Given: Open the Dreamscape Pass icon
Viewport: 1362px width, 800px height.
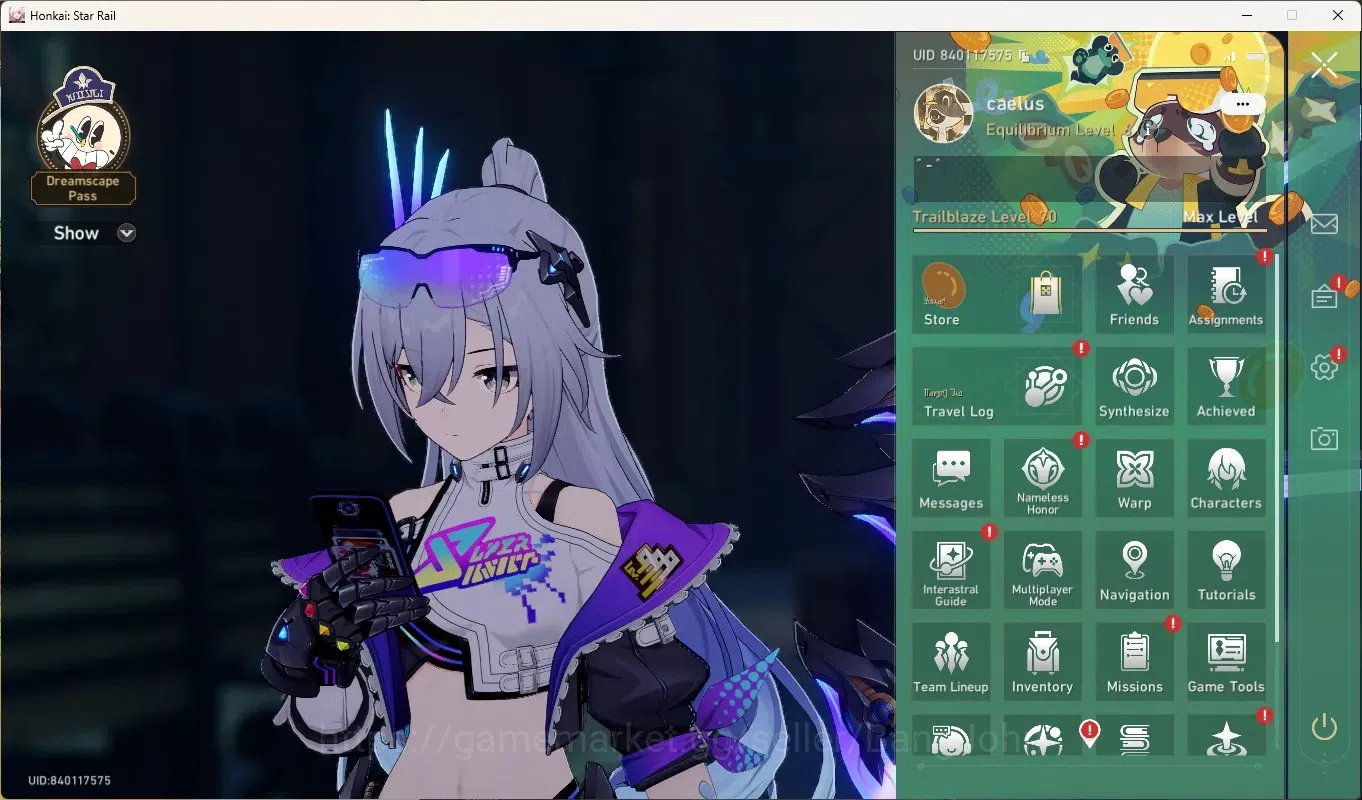Looking at the screenshot, I should point(83,135).
